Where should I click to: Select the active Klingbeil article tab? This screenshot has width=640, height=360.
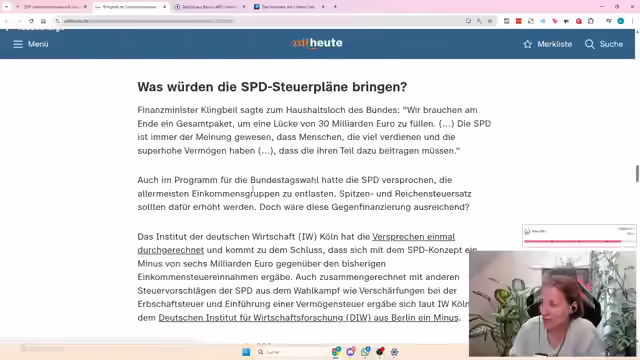tap(130, 7)
